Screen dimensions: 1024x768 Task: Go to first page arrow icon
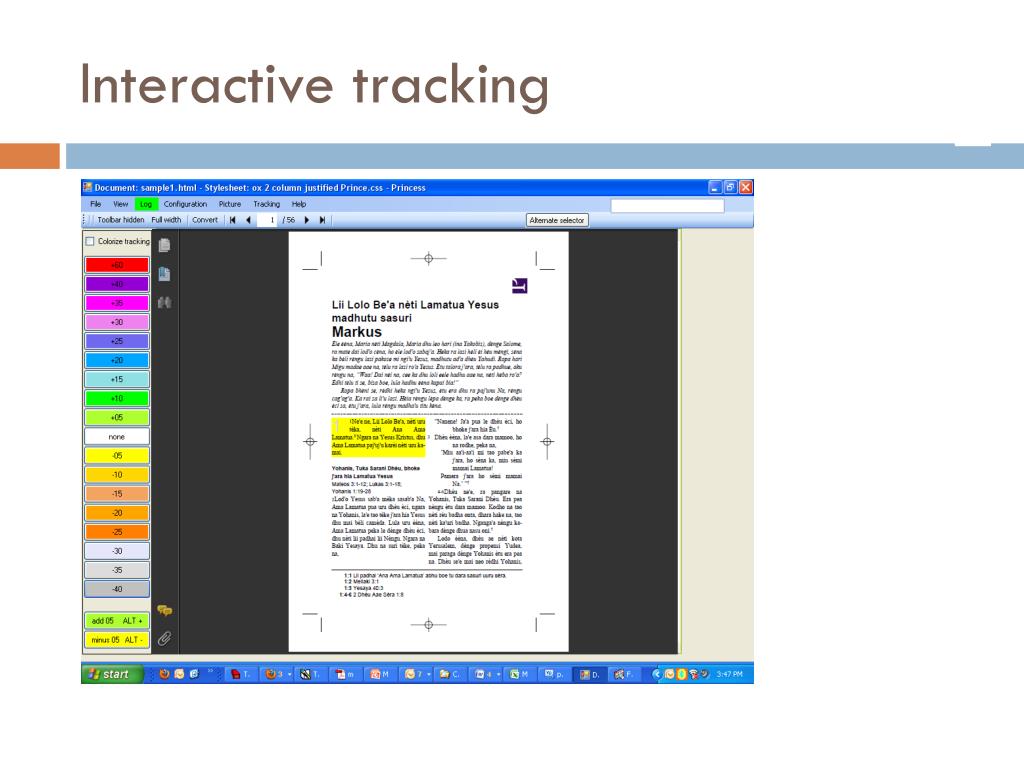[x=232, y=220]
